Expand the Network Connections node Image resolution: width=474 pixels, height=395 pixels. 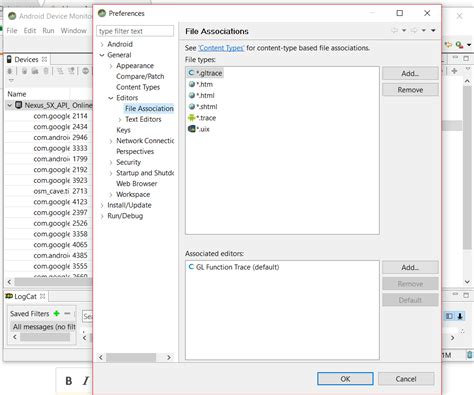111,141
